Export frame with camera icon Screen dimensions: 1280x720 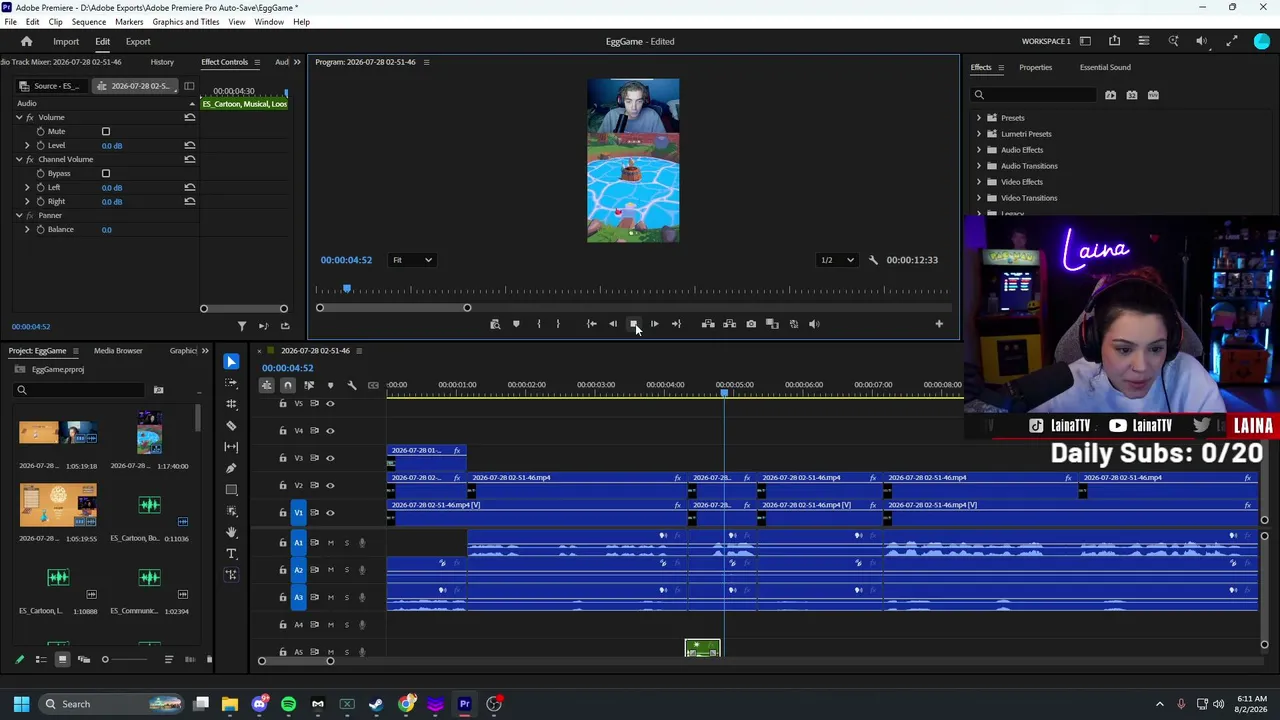tap(751, 324)
